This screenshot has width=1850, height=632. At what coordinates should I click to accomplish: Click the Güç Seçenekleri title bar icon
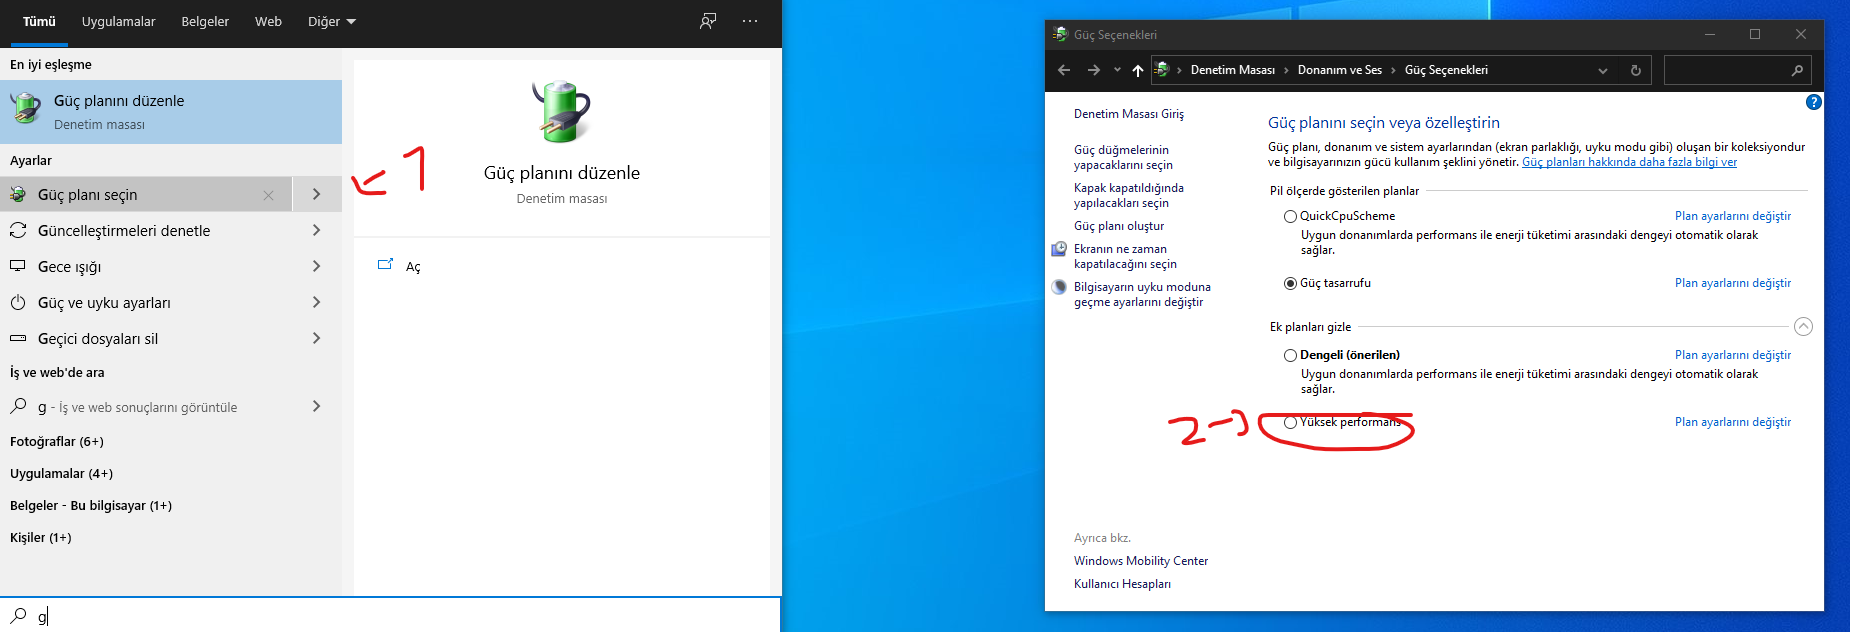(1060, 34)
